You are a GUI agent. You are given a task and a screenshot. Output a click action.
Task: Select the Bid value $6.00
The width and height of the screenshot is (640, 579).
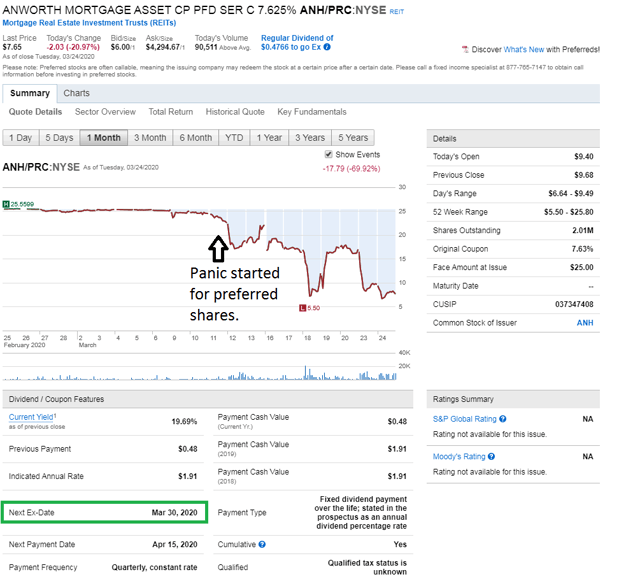pos(120,47)
